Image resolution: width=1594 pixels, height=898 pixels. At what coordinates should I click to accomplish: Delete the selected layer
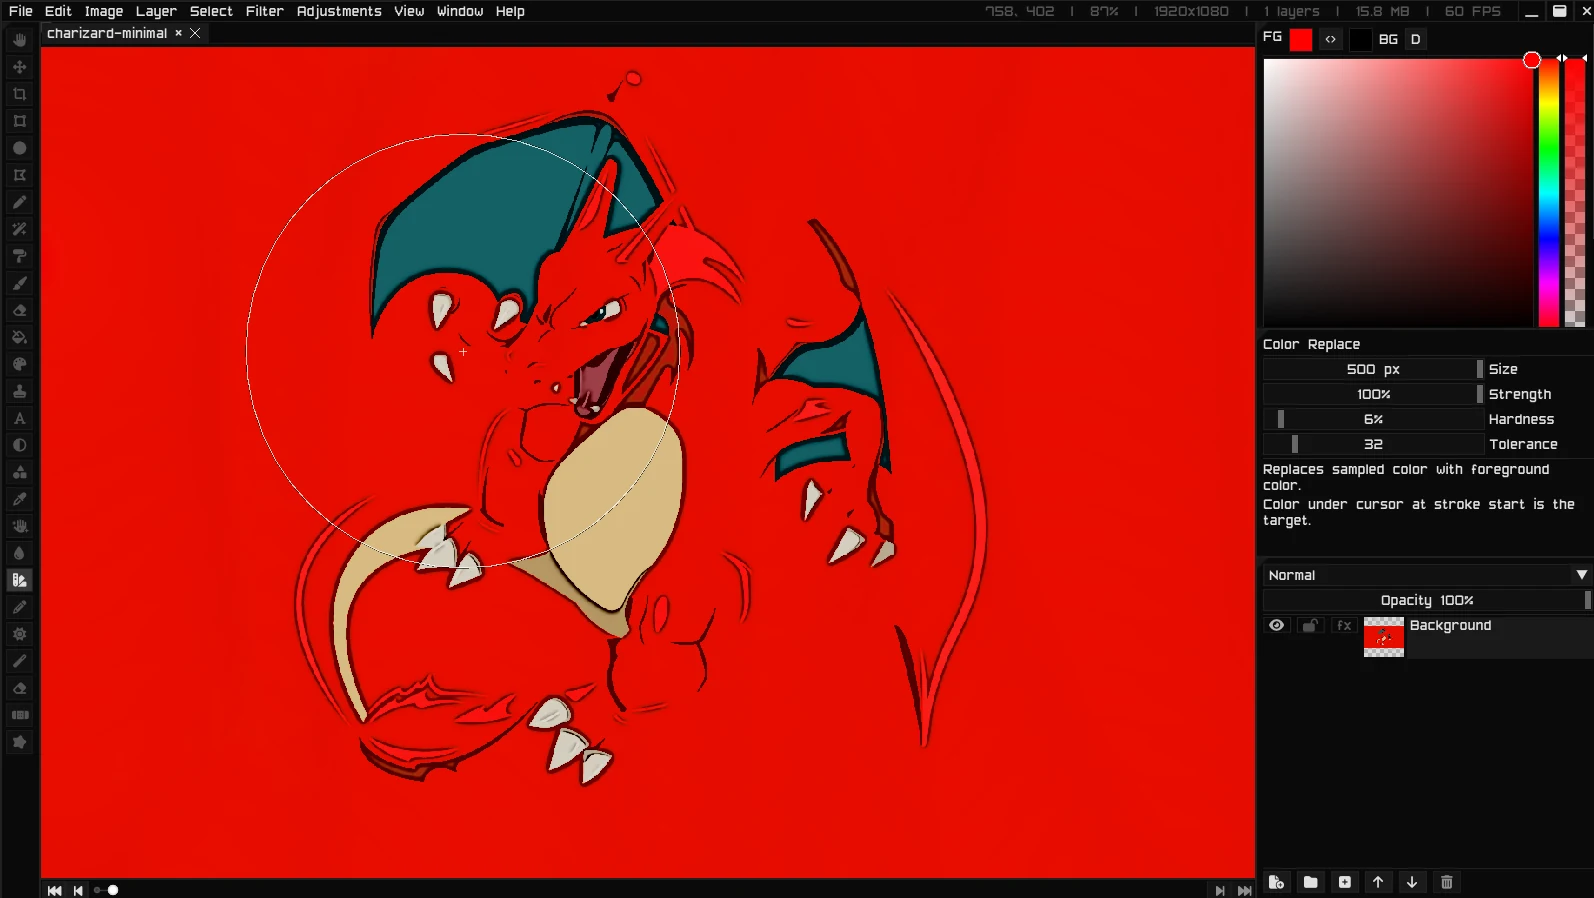[x=1446, y=882]
